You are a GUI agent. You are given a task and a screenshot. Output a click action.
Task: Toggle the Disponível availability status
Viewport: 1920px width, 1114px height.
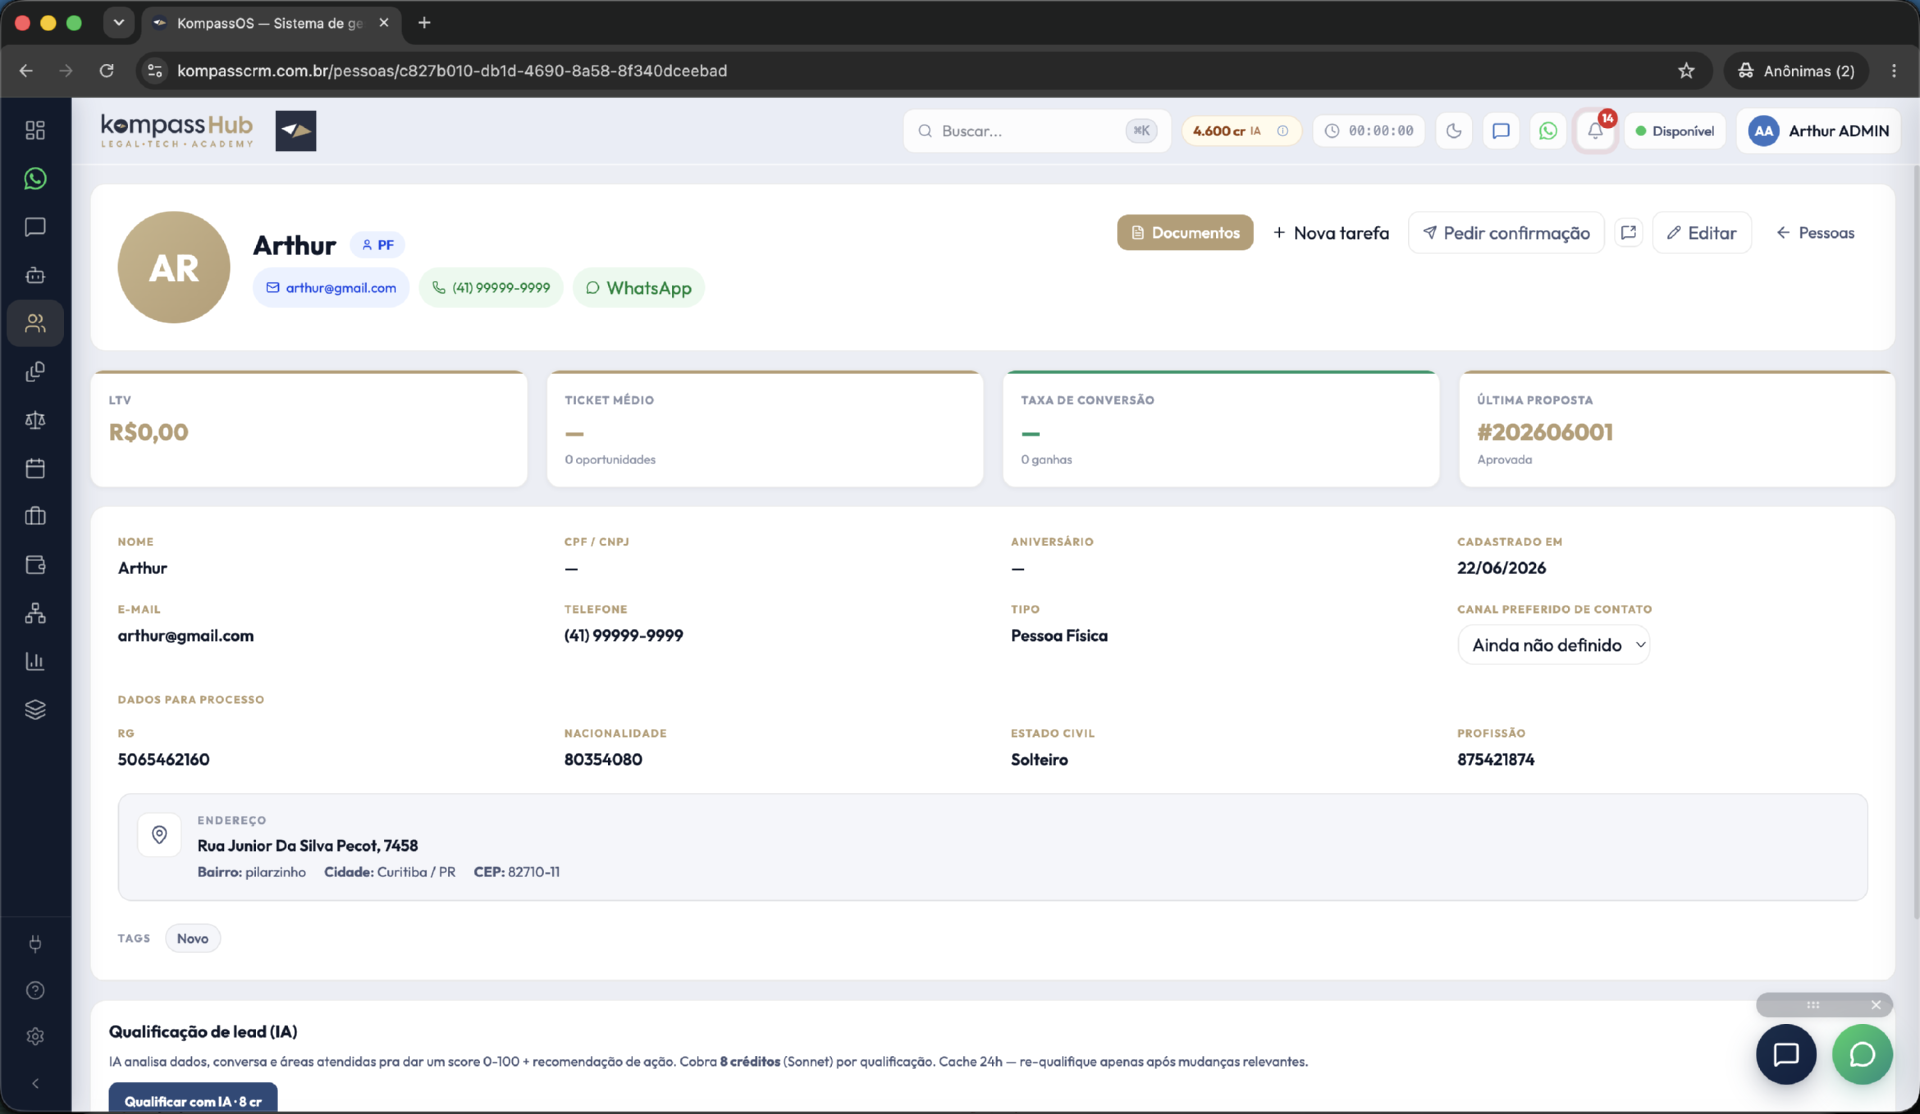coord(1675,131)
